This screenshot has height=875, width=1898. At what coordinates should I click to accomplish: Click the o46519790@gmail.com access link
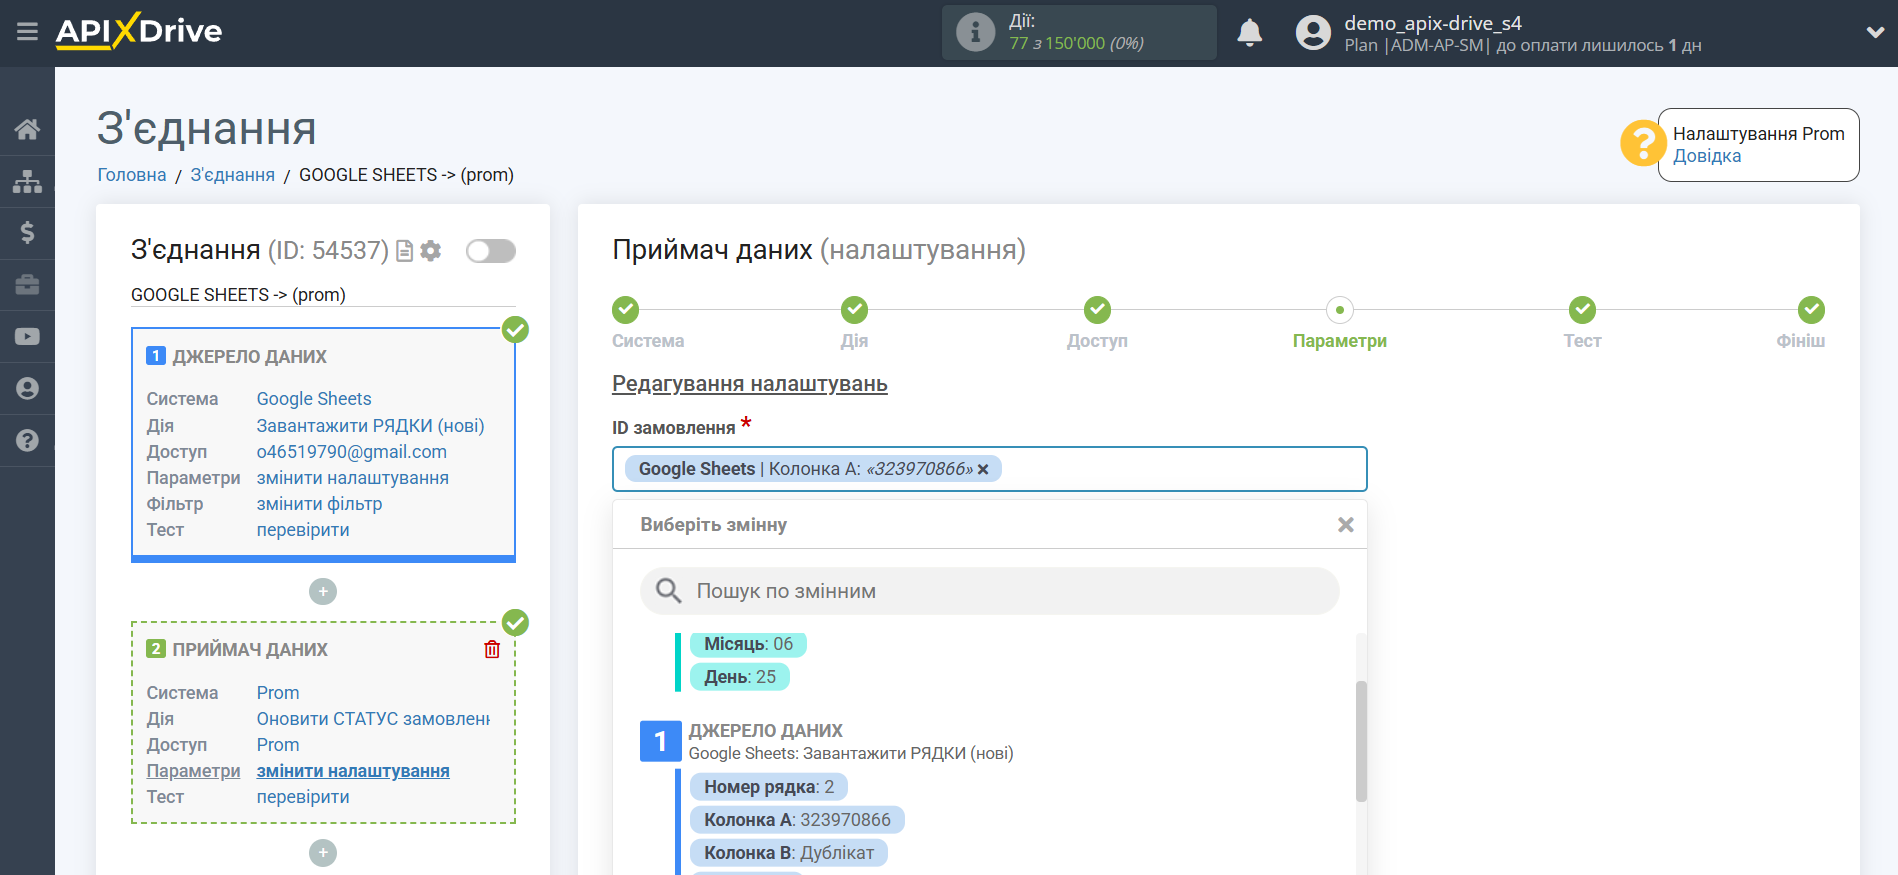[x=352, y=452]
